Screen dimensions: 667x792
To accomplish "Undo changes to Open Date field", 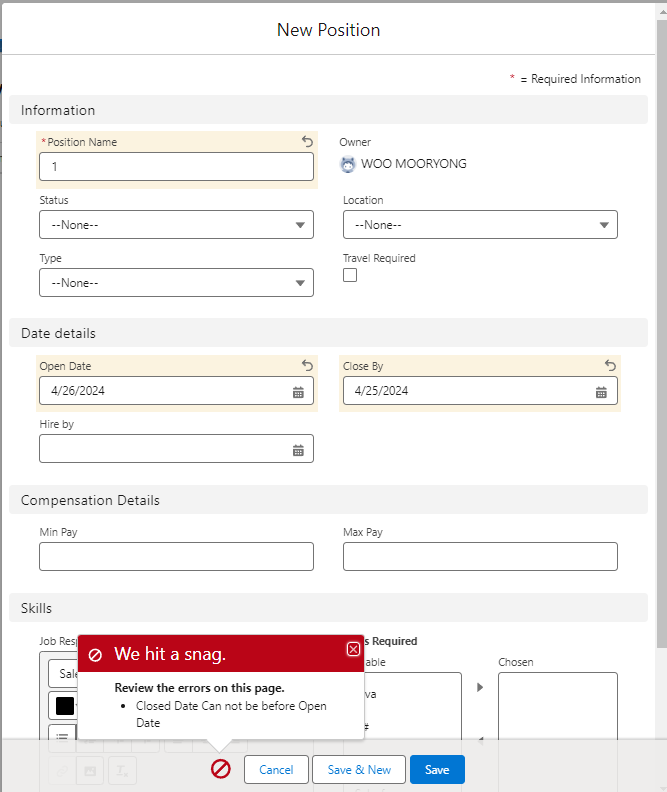I will (x=307, y=366).
